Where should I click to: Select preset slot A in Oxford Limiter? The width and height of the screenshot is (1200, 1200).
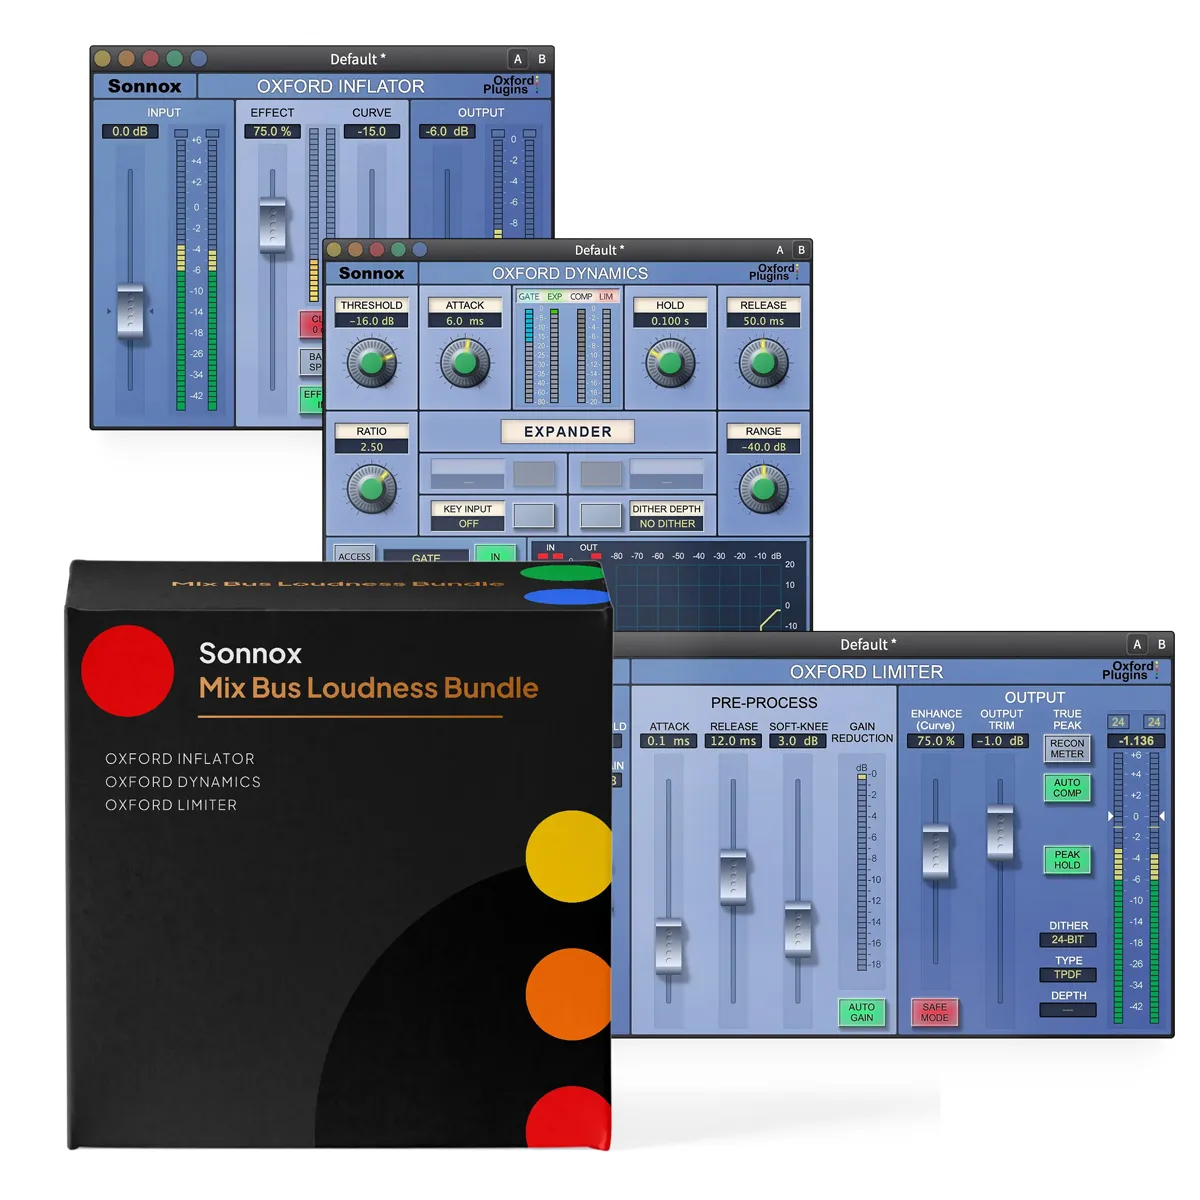tap(1137, 644)
